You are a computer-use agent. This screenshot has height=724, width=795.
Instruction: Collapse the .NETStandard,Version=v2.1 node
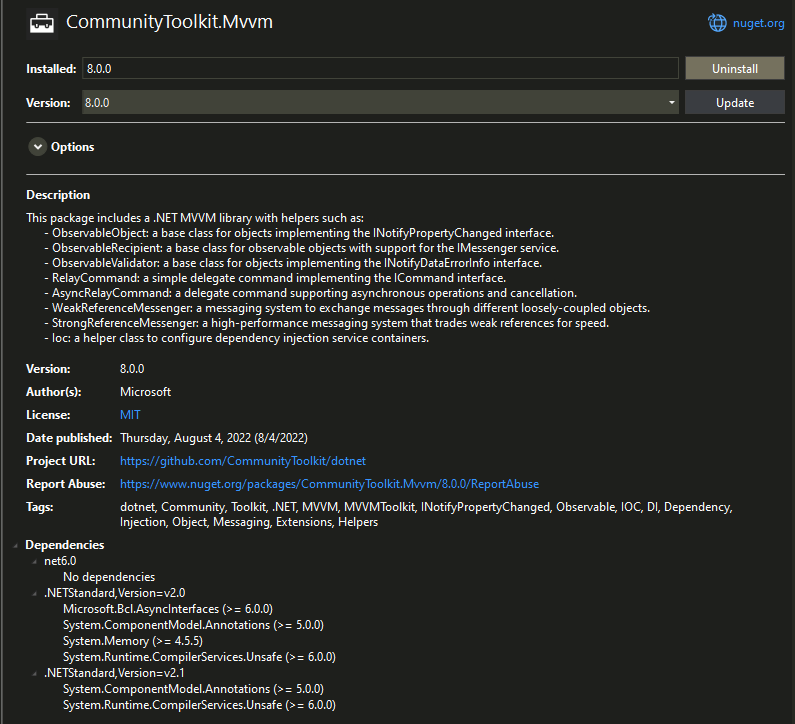point(34,674)
